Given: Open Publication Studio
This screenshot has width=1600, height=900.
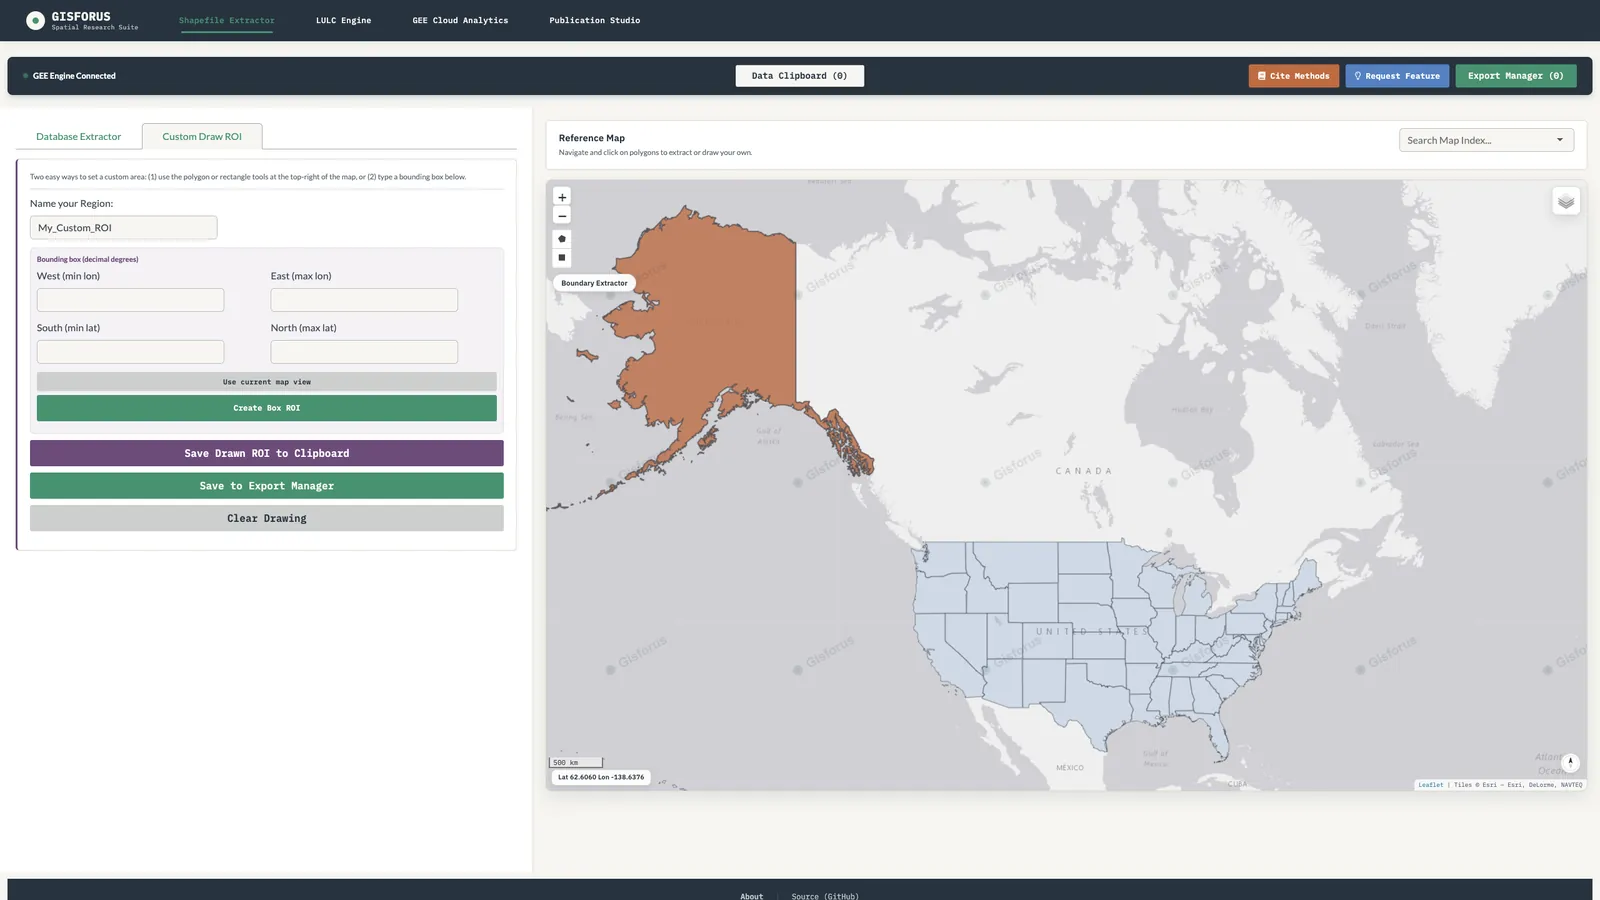Looking at the screenshot, I should 594,20.
